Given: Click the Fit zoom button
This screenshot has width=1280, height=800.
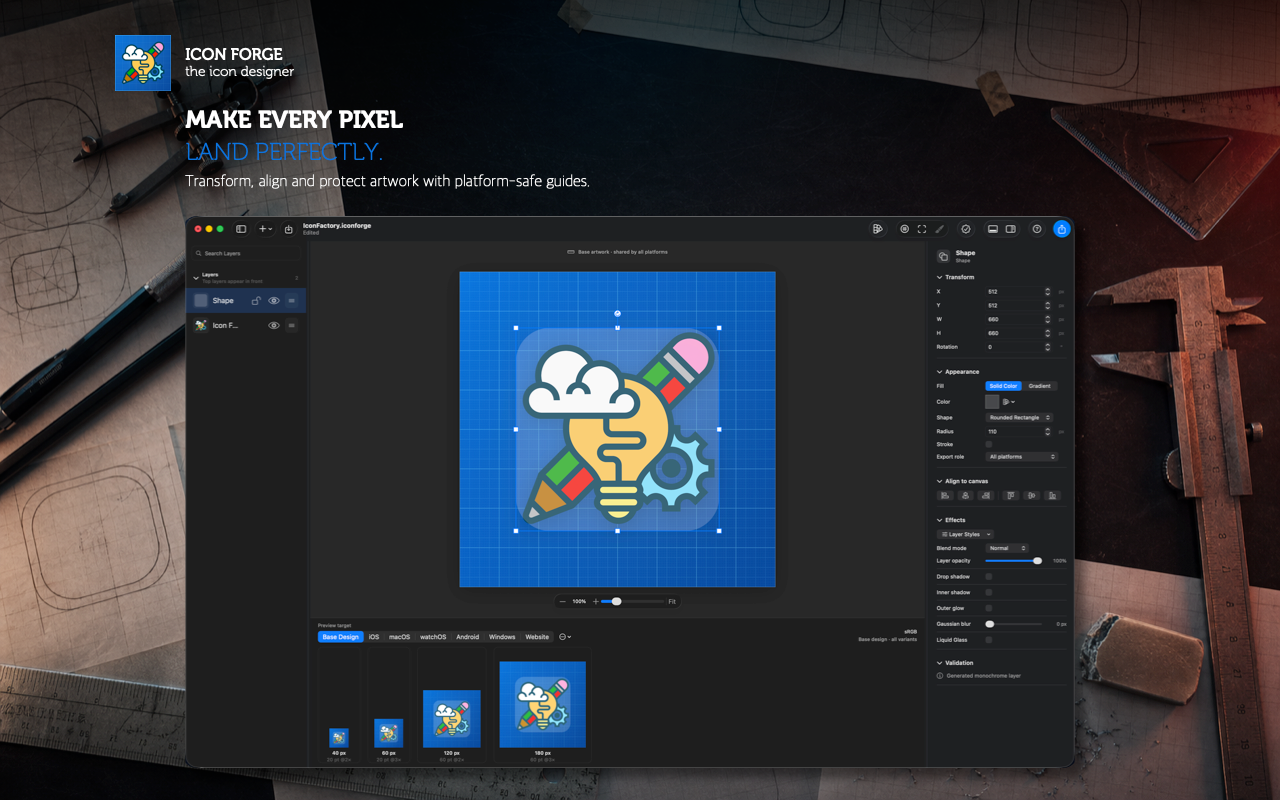Looking at the screenshot, I should 672,601.
